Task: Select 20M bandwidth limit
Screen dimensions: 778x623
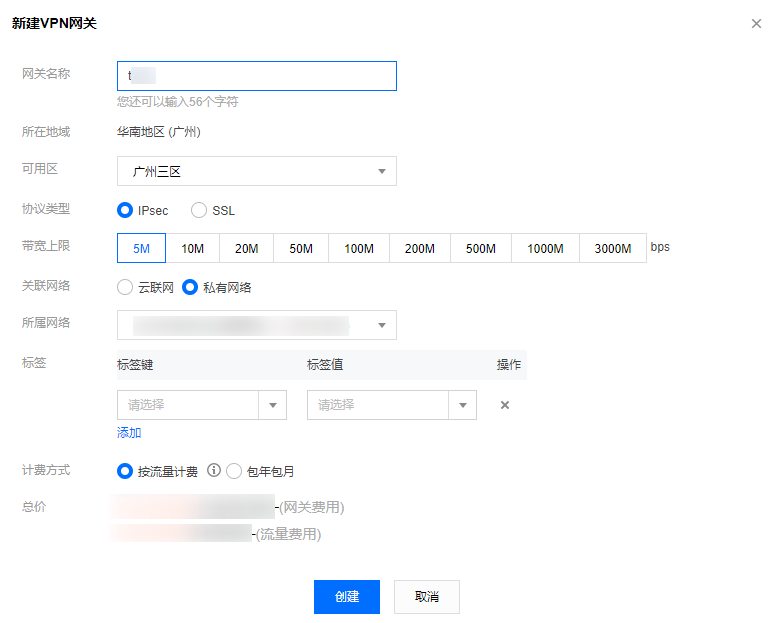Action: (247, 248)
